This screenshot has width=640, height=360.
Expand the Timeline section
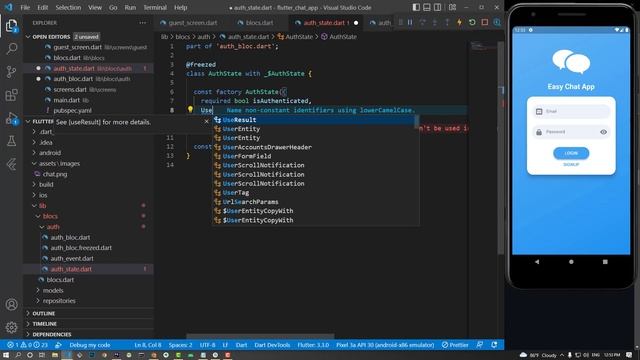tap(44, 324)
